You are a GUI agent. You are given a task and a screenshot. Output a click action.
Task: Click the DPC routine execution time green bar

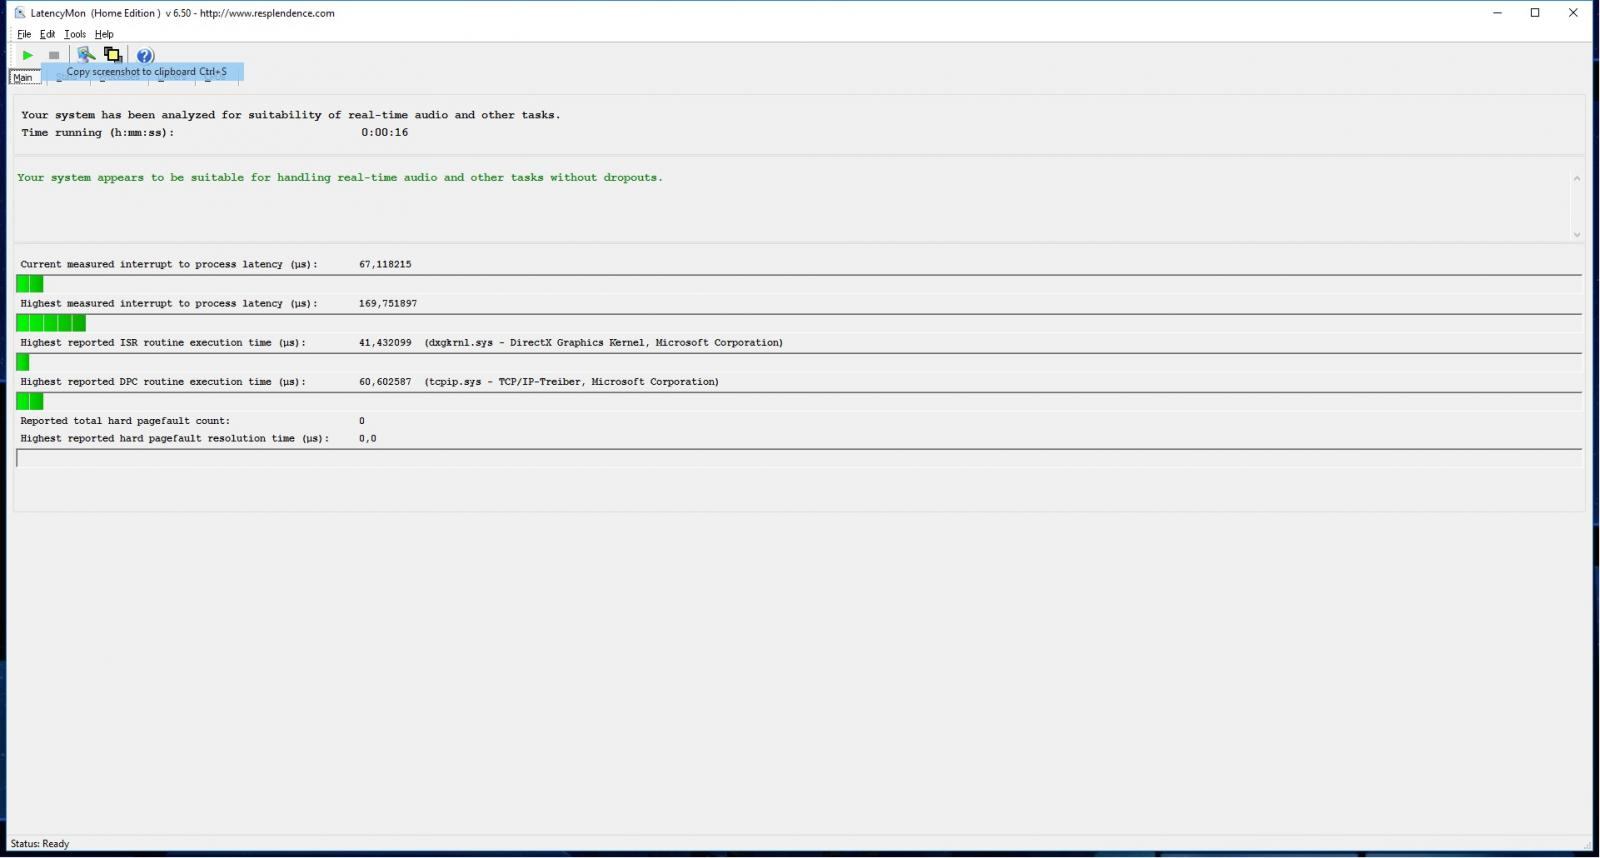(30, 401)
